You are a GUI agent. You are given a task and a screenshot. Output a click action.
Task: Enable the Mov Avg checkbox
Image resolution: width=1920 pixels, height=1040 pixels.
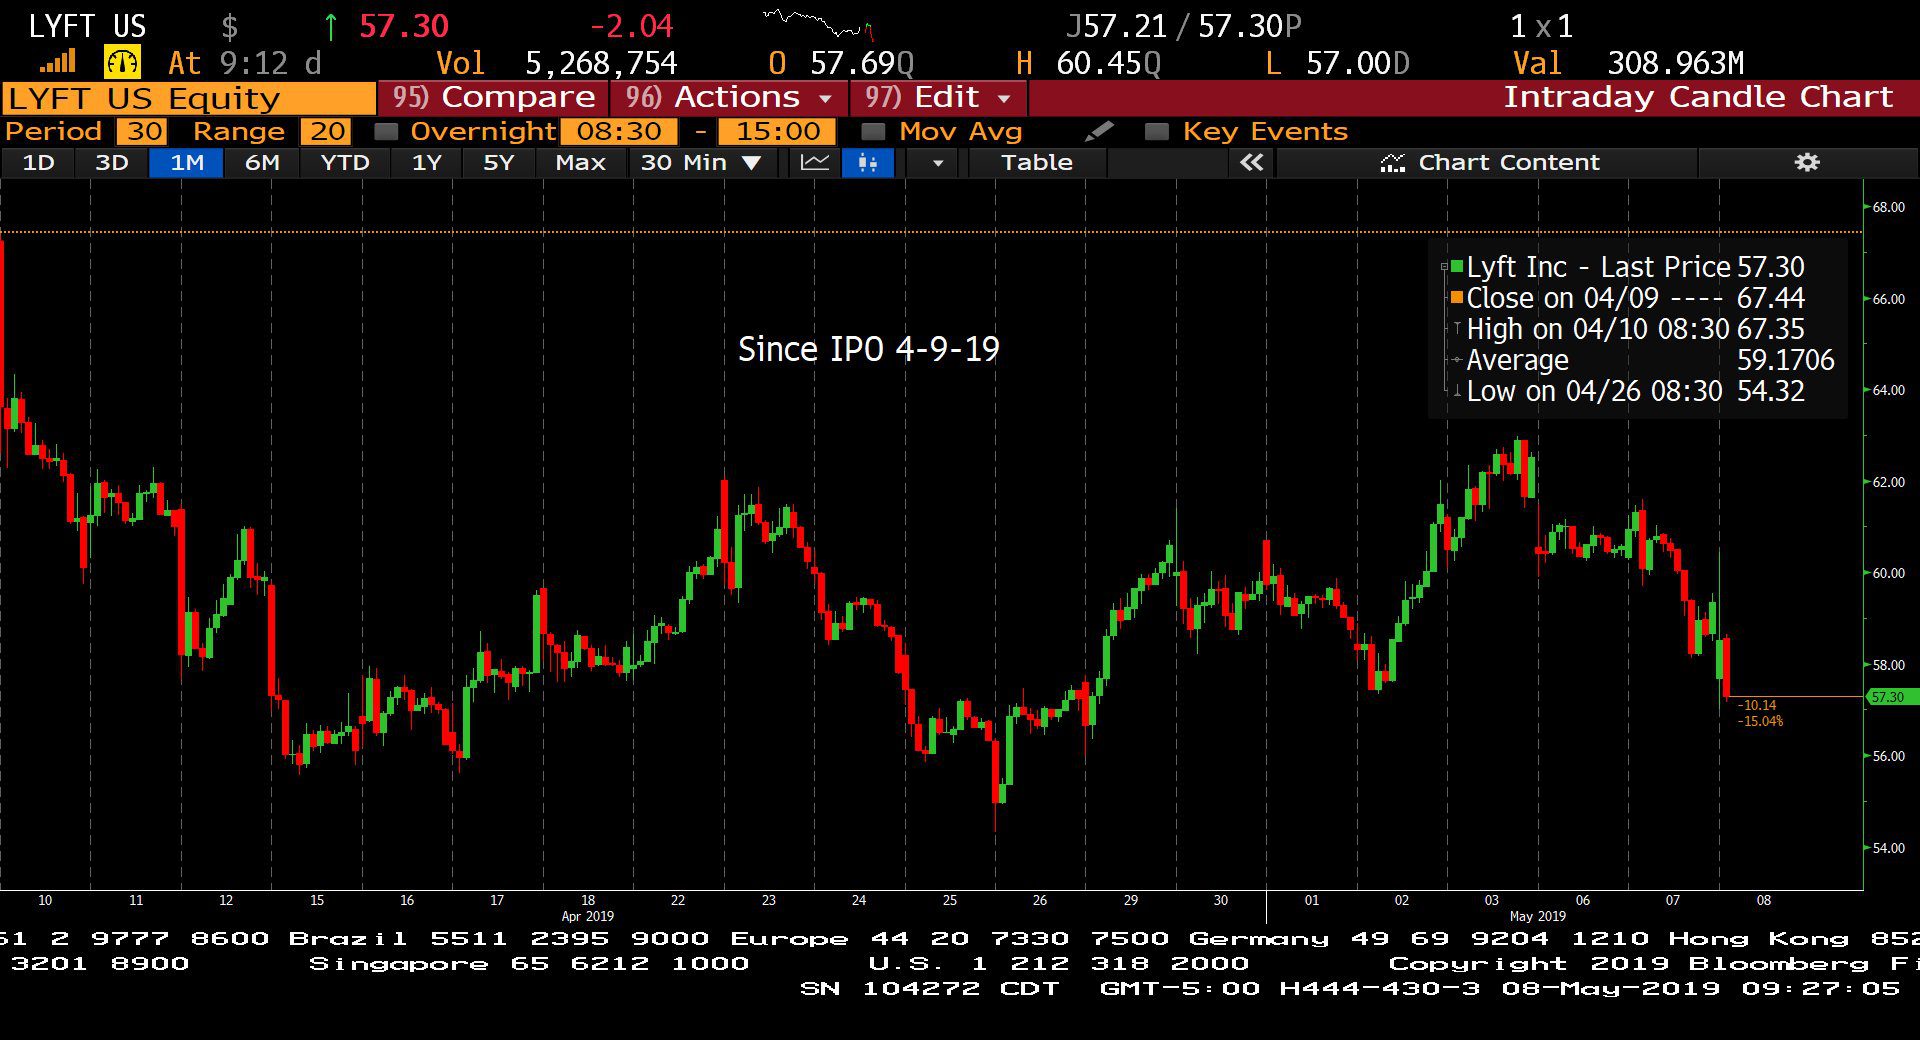tap(873, 131)
